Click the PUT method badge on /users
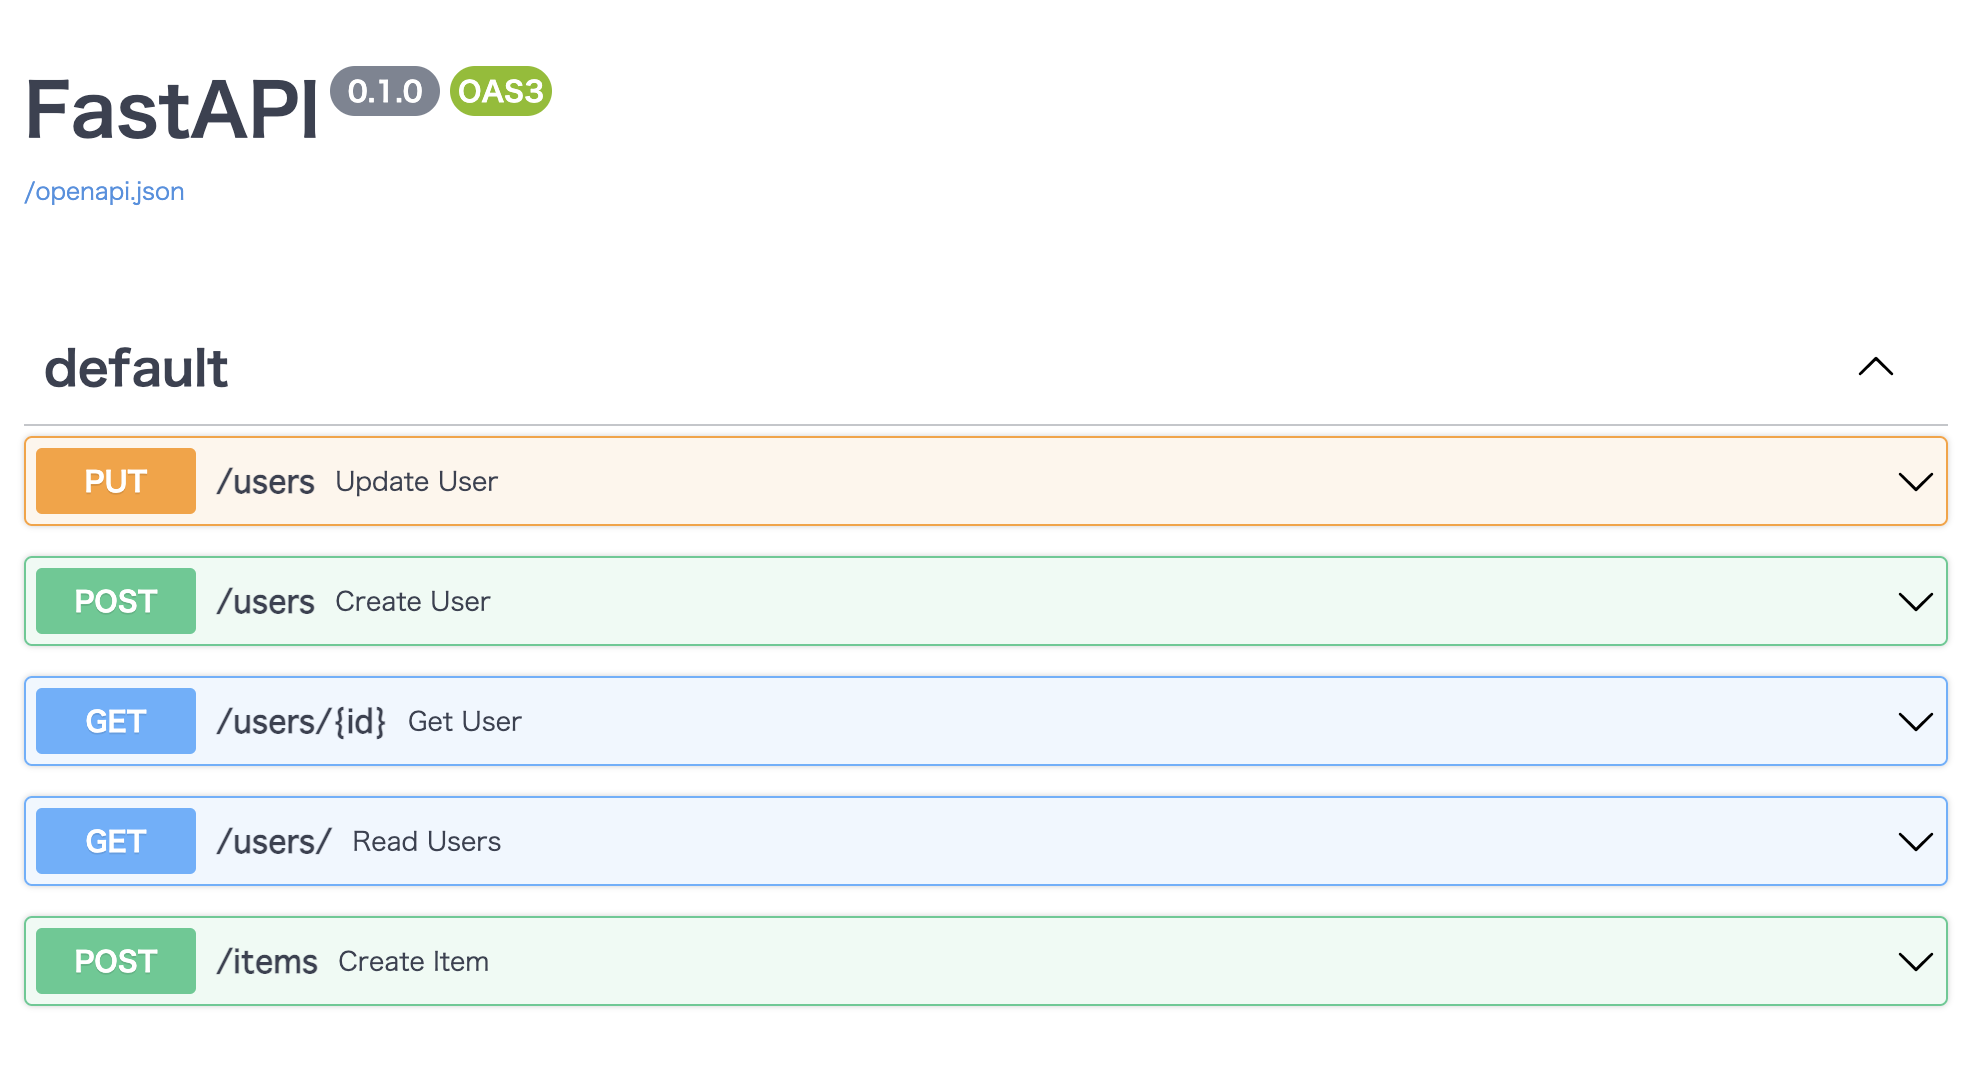The width and height of the screenshot is (1970, 1080). point(114,481)
